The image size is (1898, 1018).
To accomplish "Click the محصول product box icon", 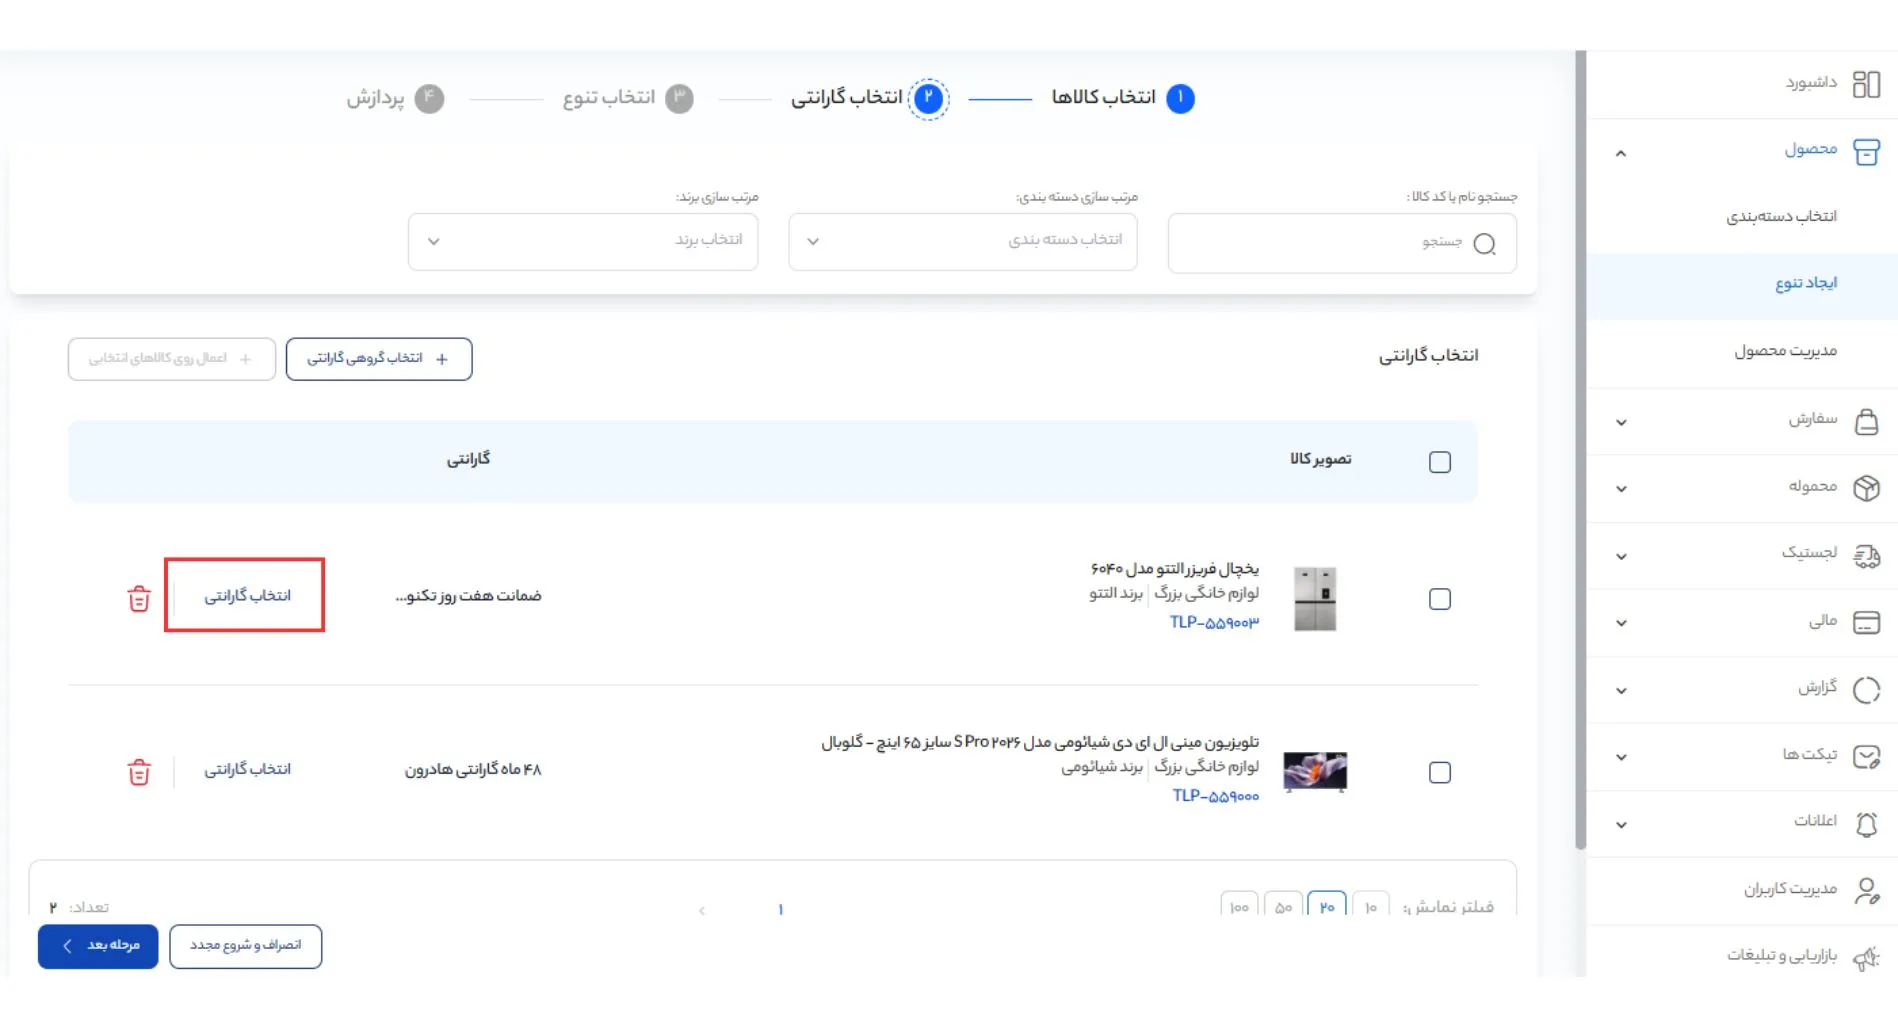I will tap(1866, 152).
